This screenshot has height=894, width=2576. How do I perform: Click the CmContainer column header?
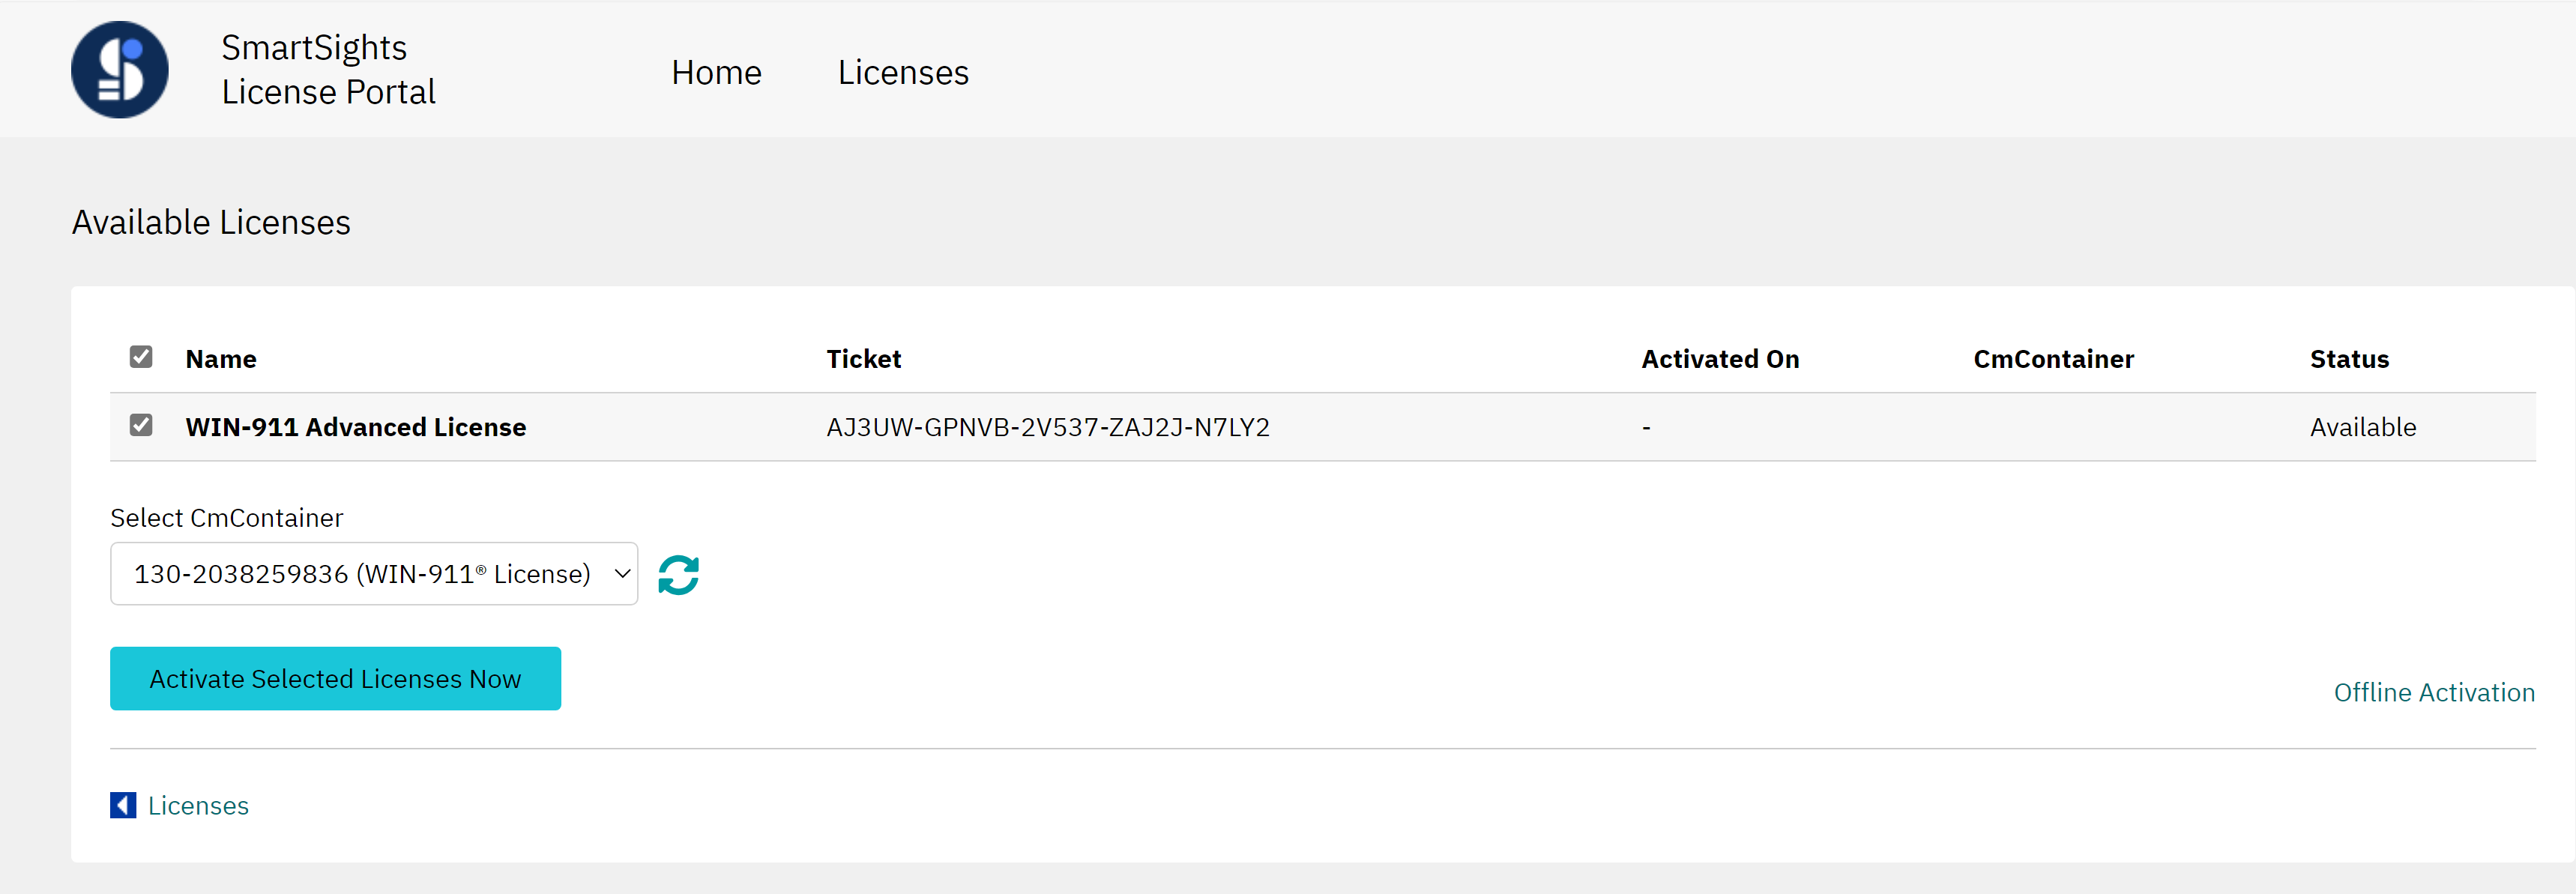click(x=2053, y=359)
